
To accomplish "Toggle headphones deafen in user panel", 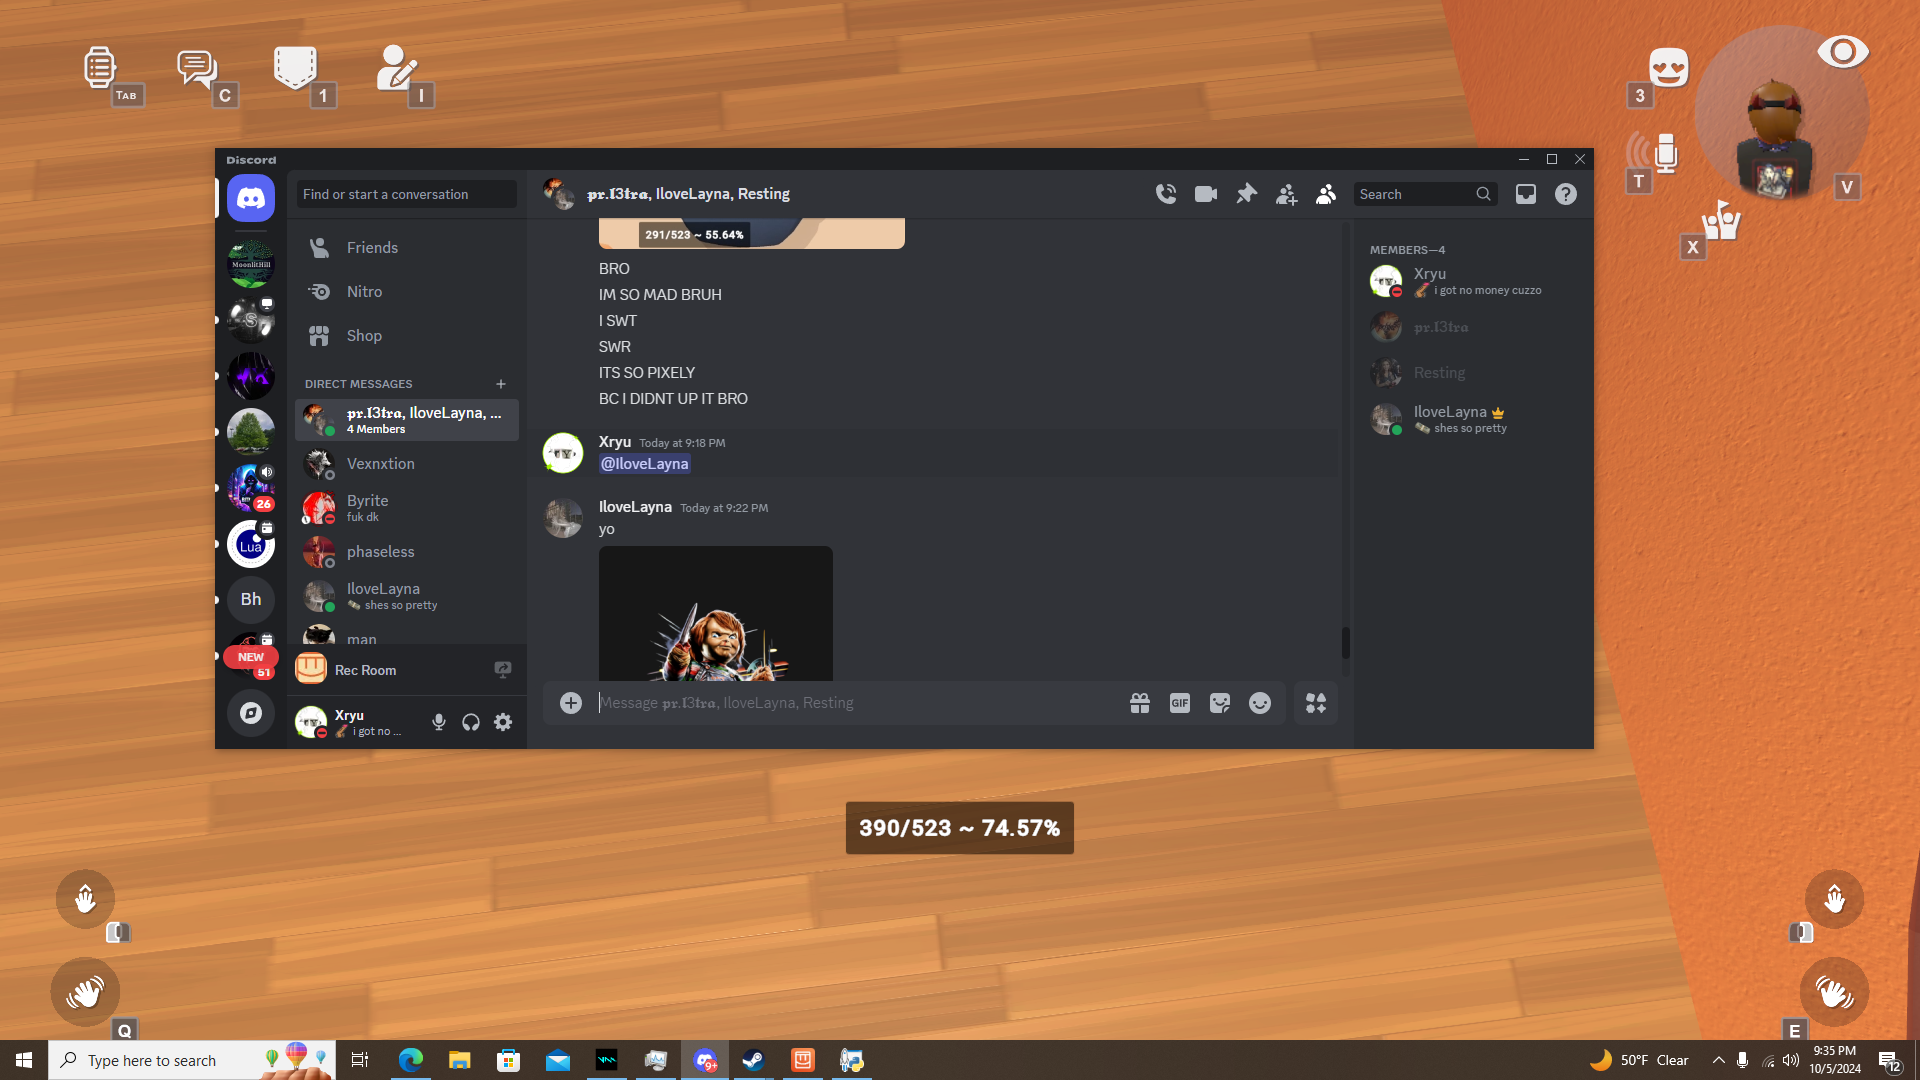I will click(471, 722).
